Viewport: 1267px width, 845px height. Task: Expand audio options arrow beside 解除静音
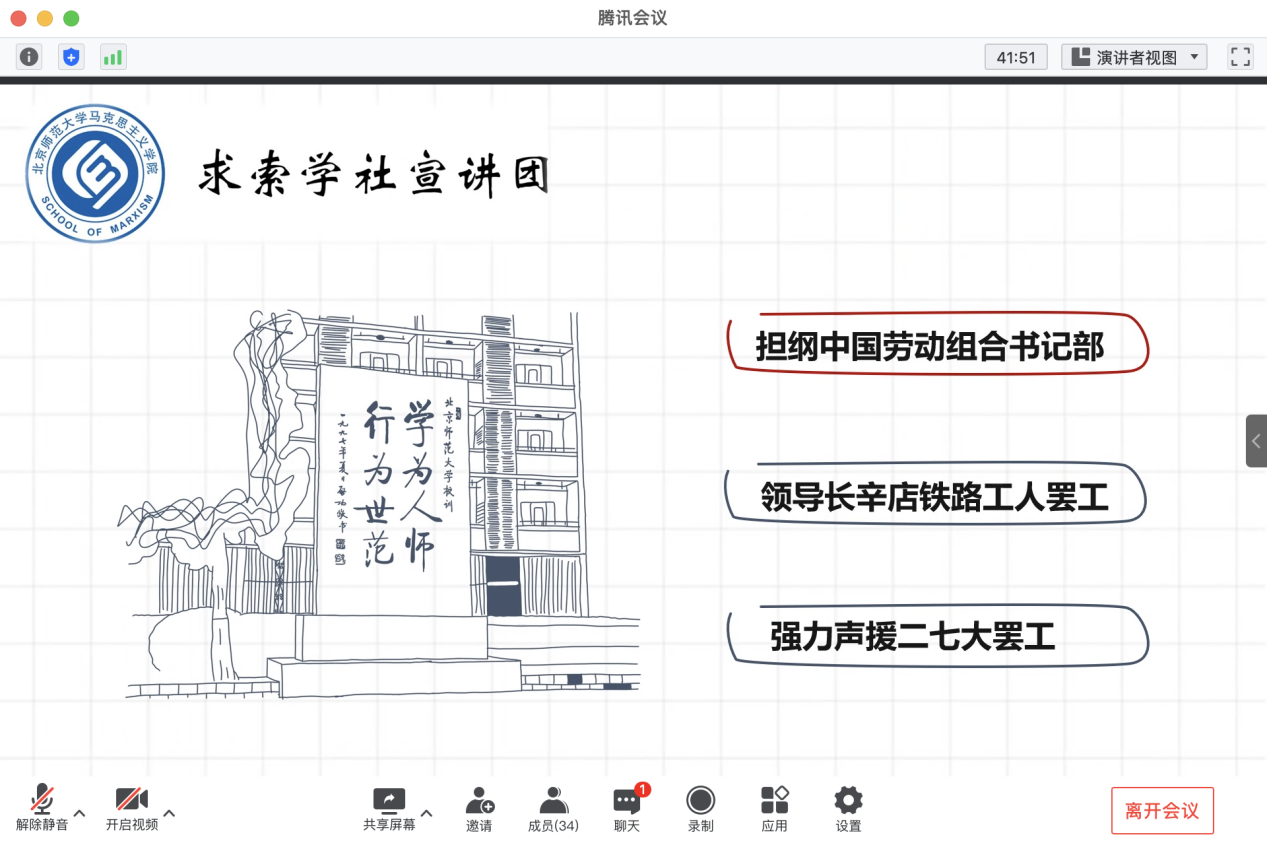pyautogui.click(x=80, y=812)
